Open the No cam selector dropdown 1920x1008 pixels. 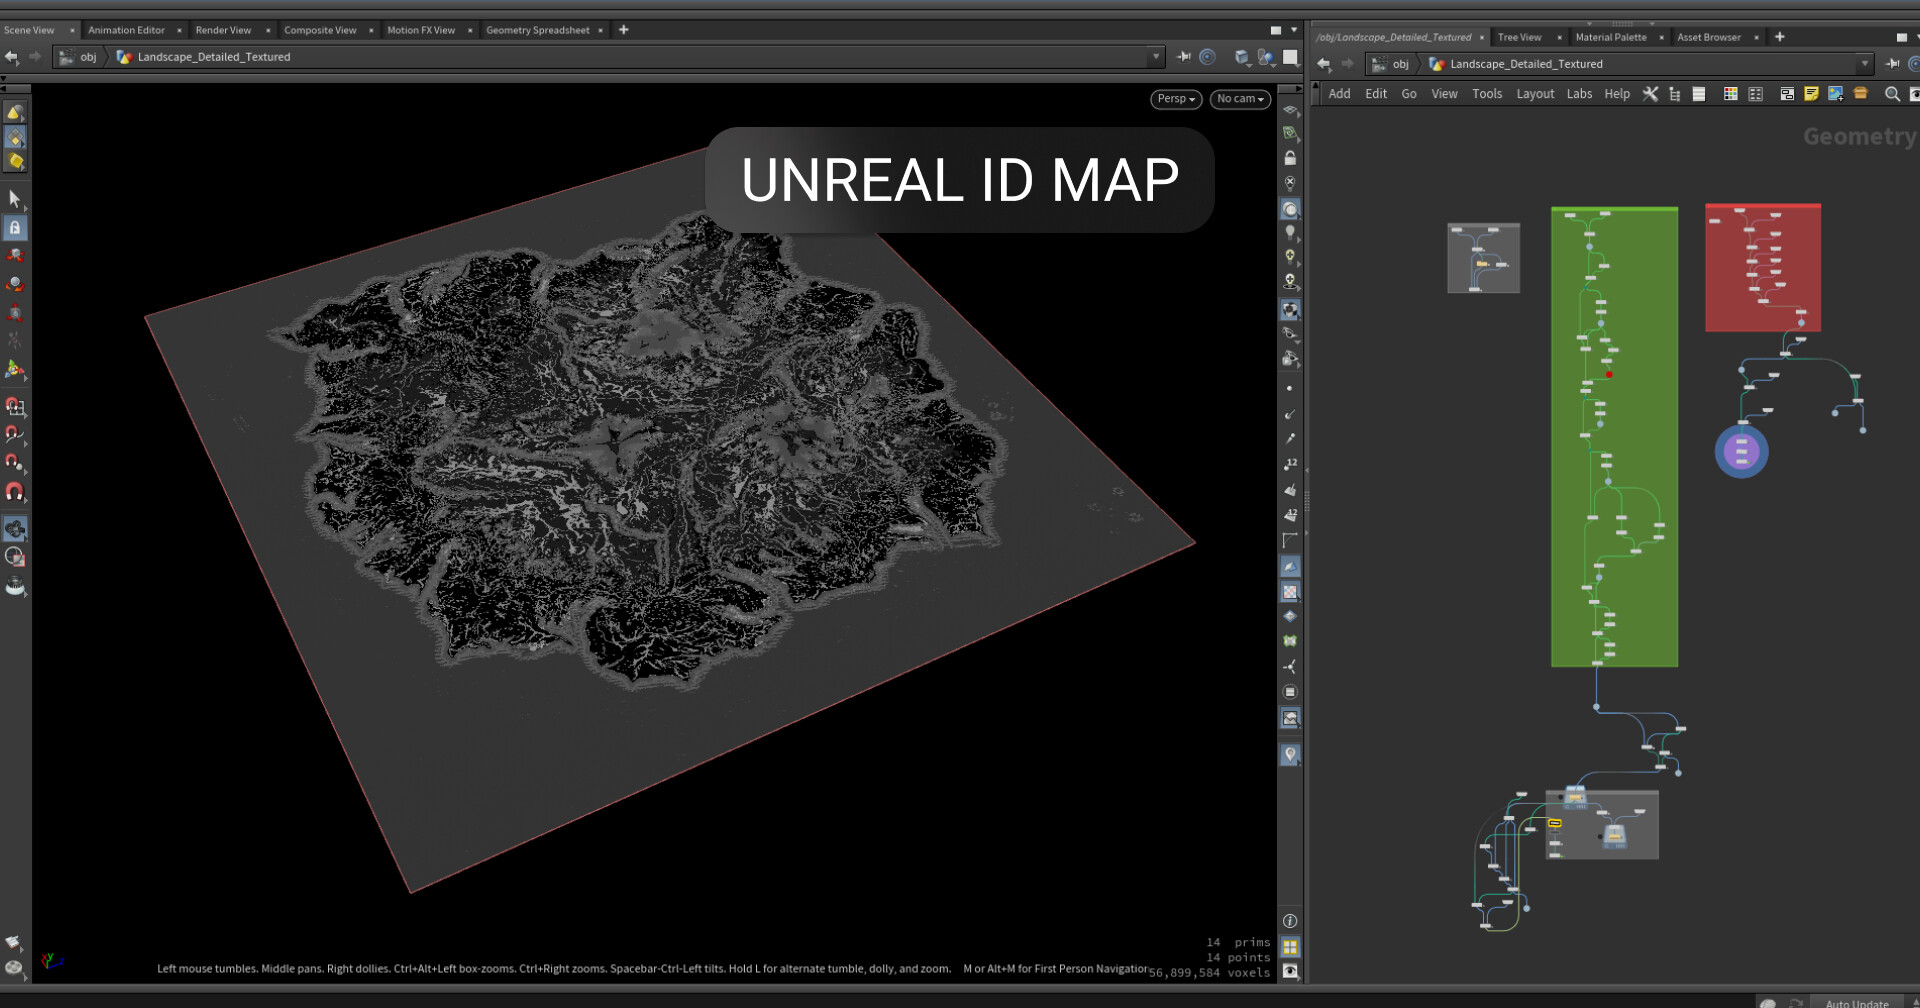click(x=1239, y=99)
